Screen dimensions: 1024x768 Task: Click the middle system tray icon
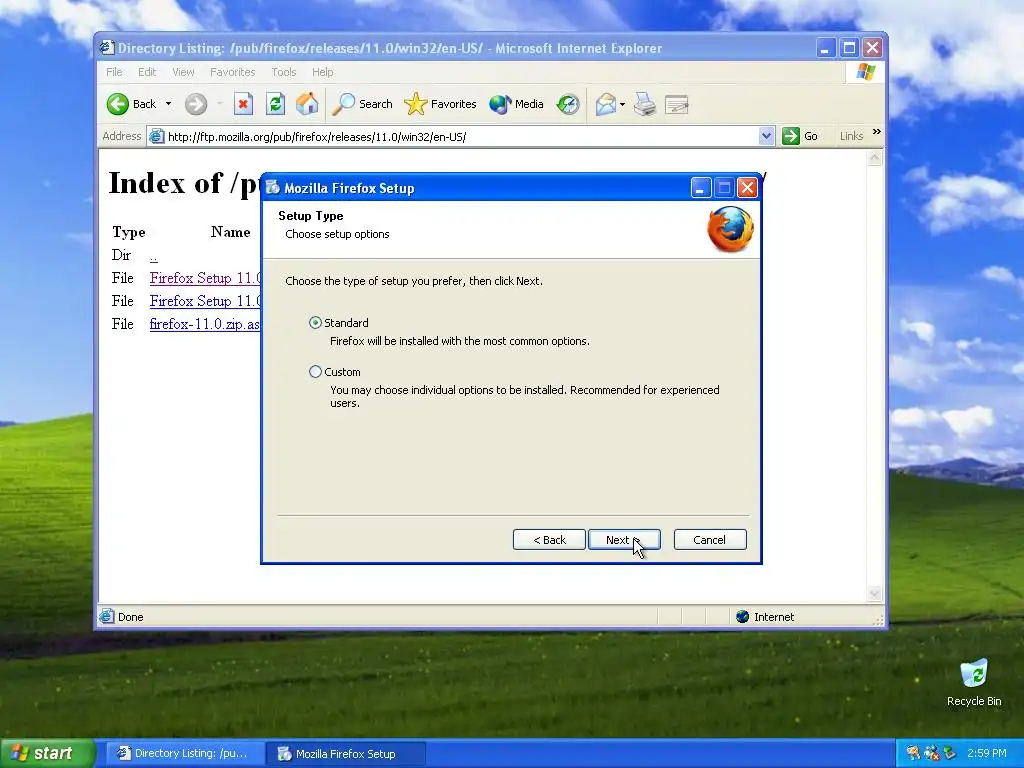(x=932, y=753)
